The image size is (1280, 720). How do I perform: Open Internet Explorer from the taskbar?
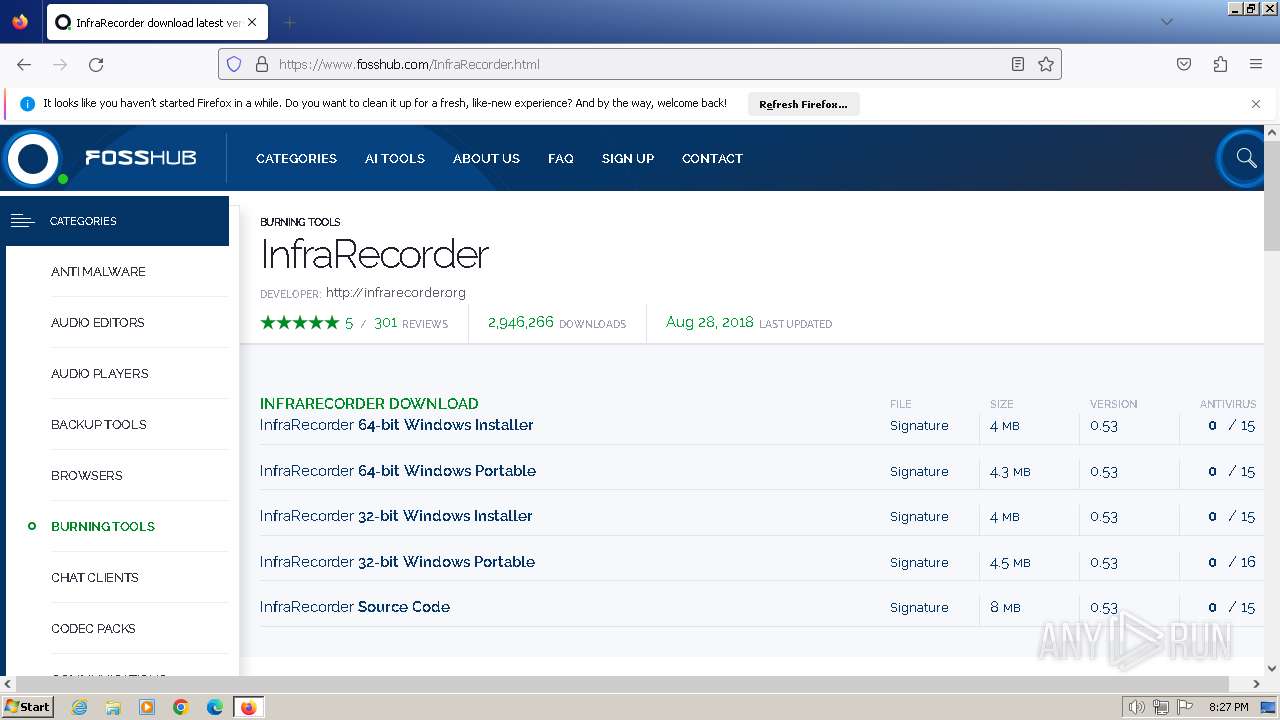(79, 707)
